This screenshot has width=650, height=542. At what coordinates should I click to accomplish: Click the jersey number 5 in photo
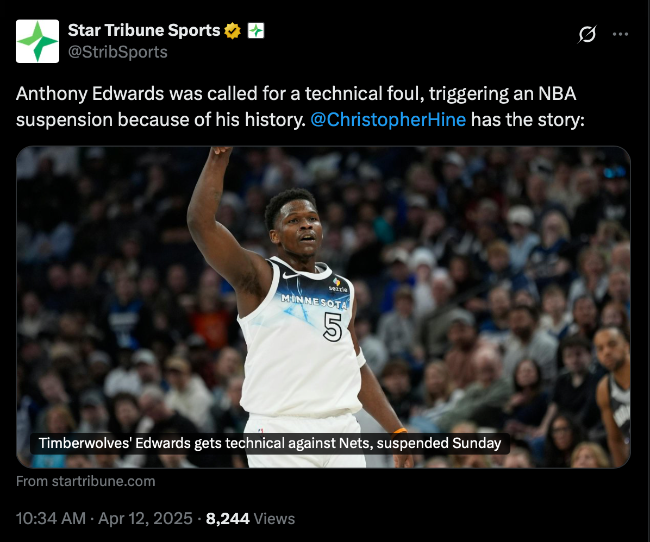tap(332, 327)
